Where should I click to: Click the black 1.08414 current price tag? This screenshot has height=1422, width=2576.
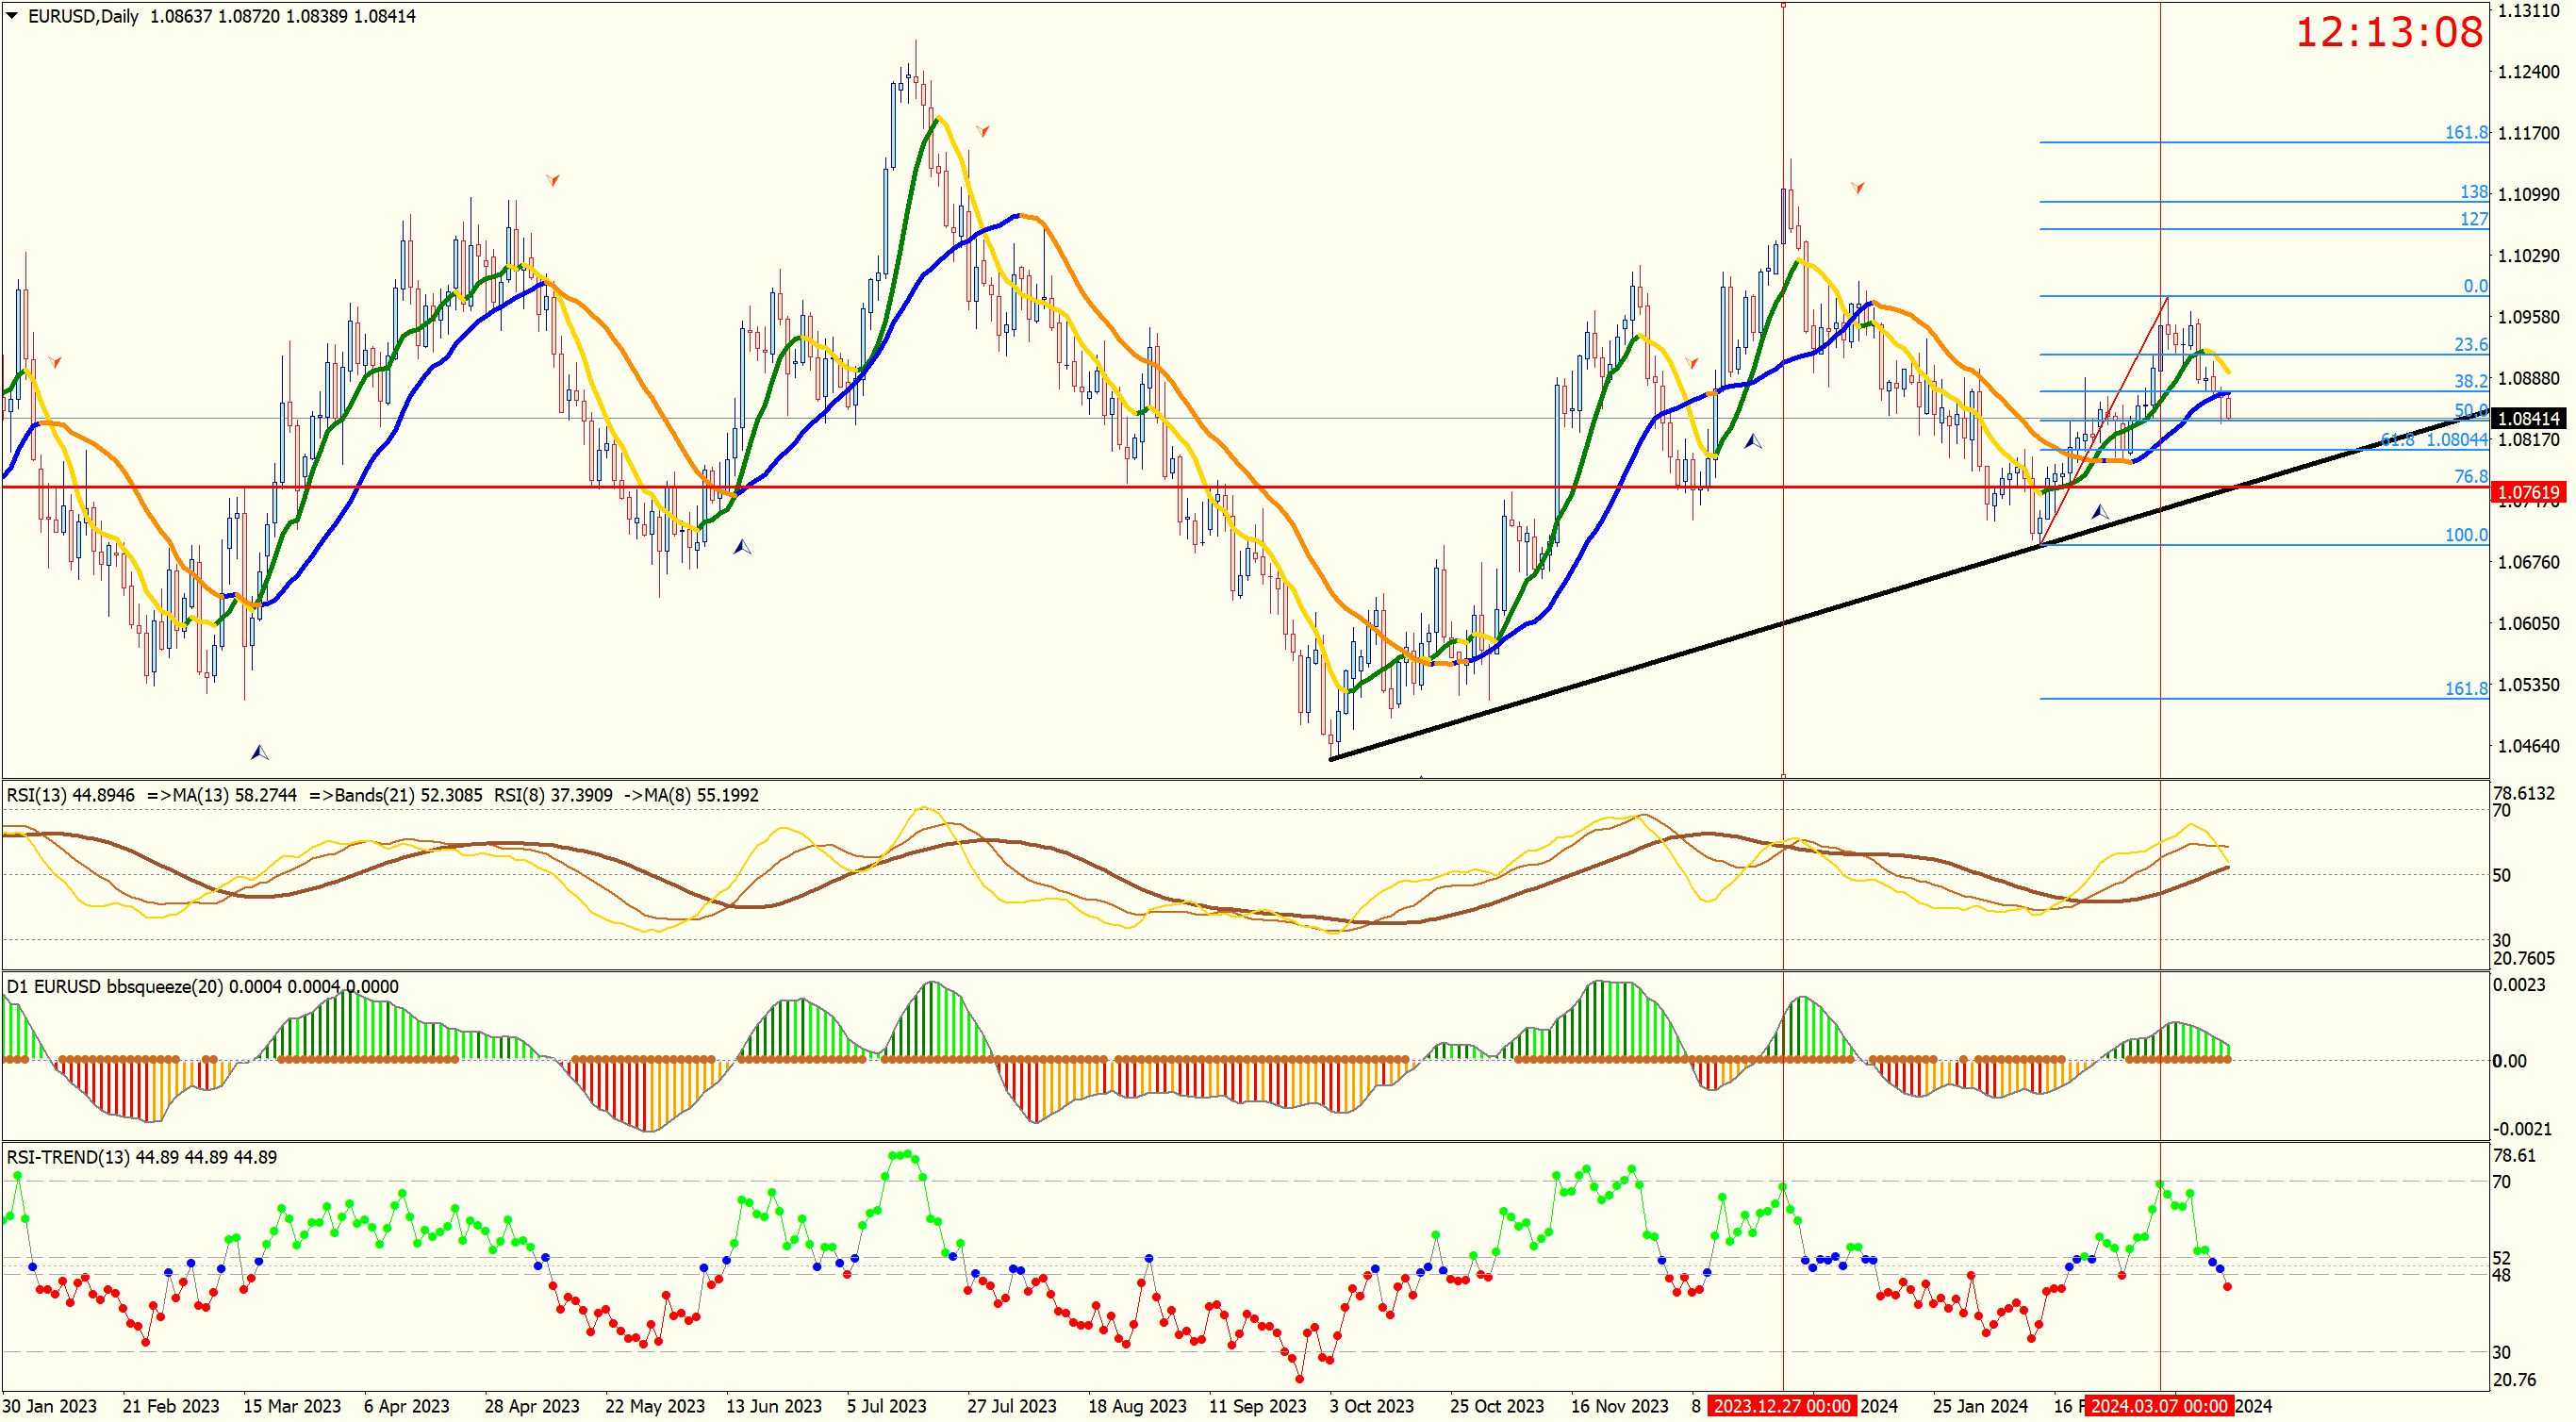tap(2527, 419)
